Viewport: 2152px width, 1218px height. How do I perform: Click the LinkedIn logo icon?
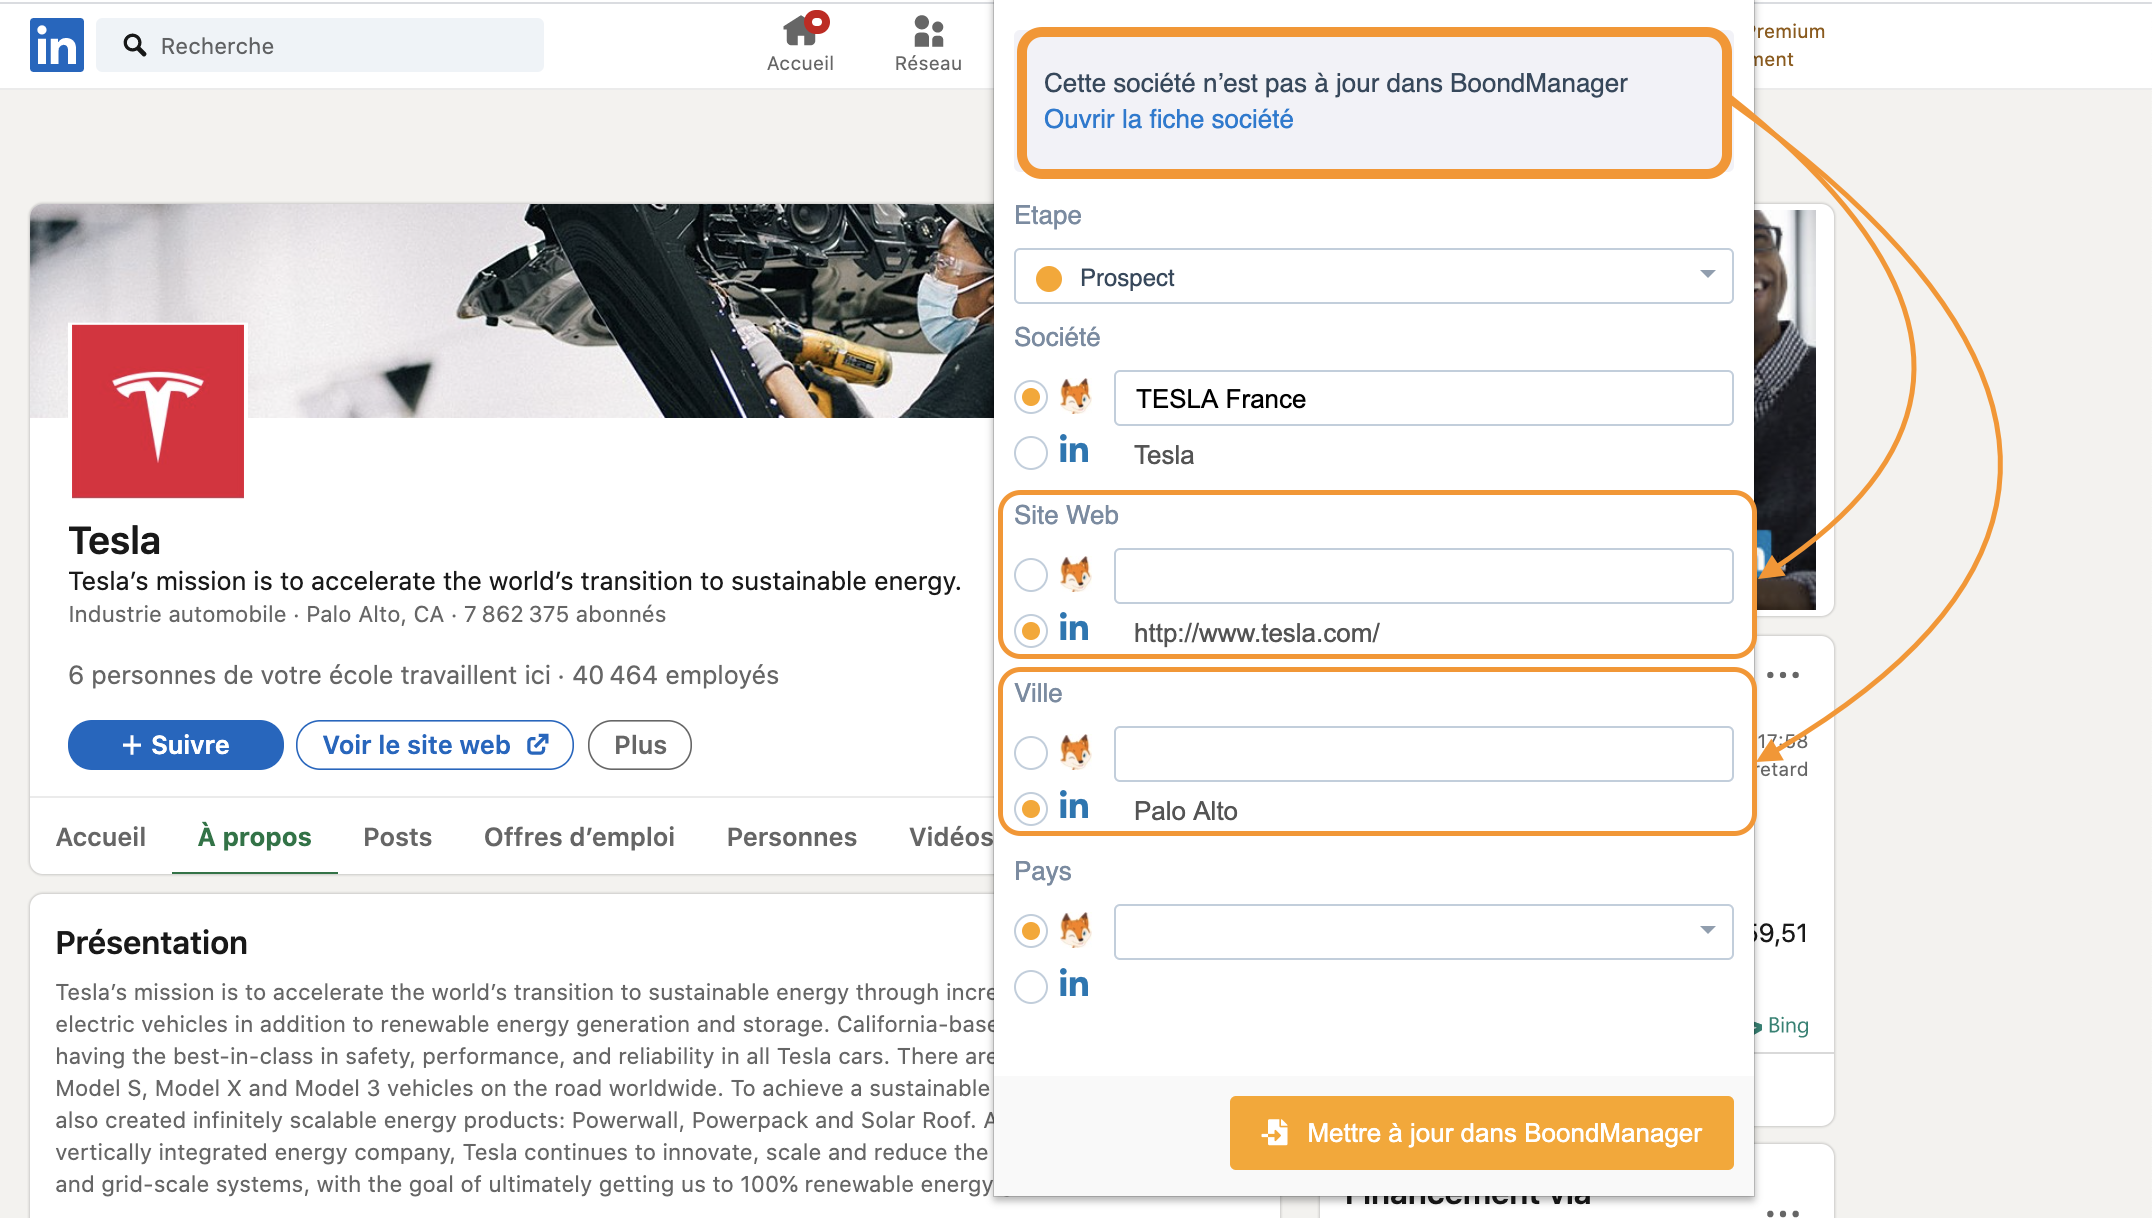tap(56, 45)
